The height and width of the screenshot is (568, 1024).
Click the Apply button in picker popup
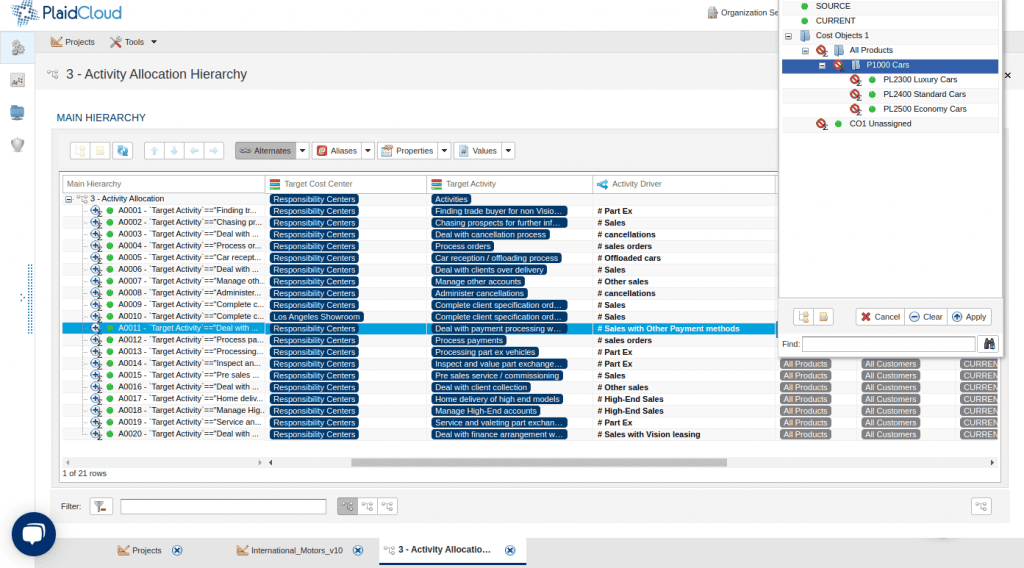969,317
